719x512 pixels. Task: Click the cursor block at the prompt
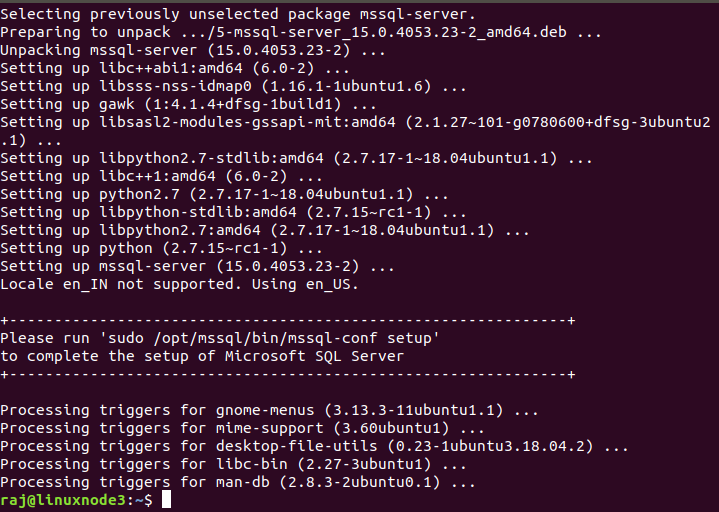coord(166,500)
